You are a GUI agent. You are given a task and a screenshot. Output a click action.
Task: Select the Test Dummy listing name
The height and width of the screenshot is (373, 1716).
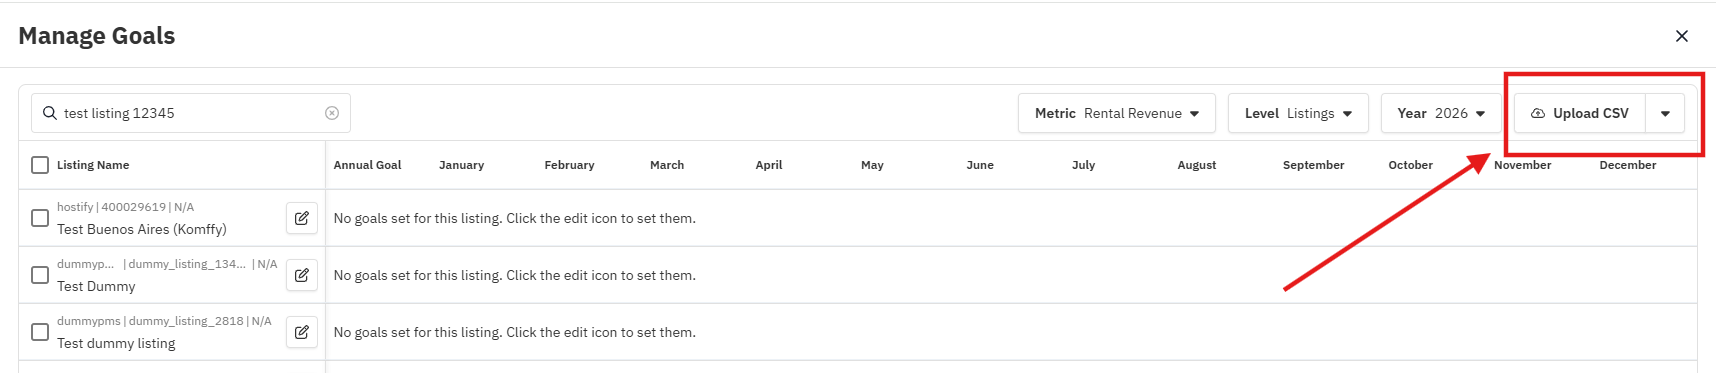[96, 286]
